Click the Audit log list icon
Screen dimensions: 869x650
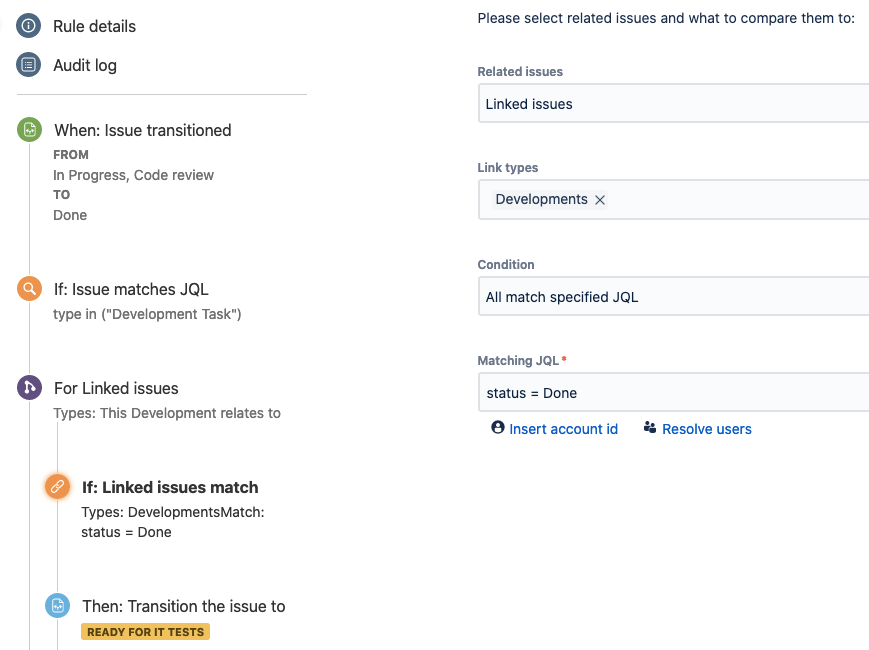[29, 65]
